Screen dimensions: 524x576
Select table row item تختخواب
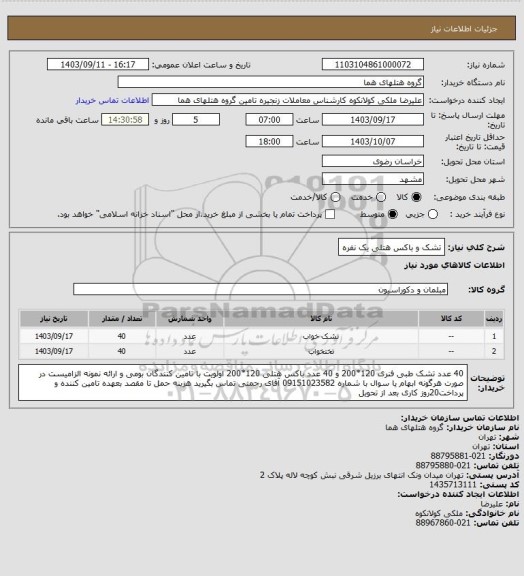click(x=321, y=351)
